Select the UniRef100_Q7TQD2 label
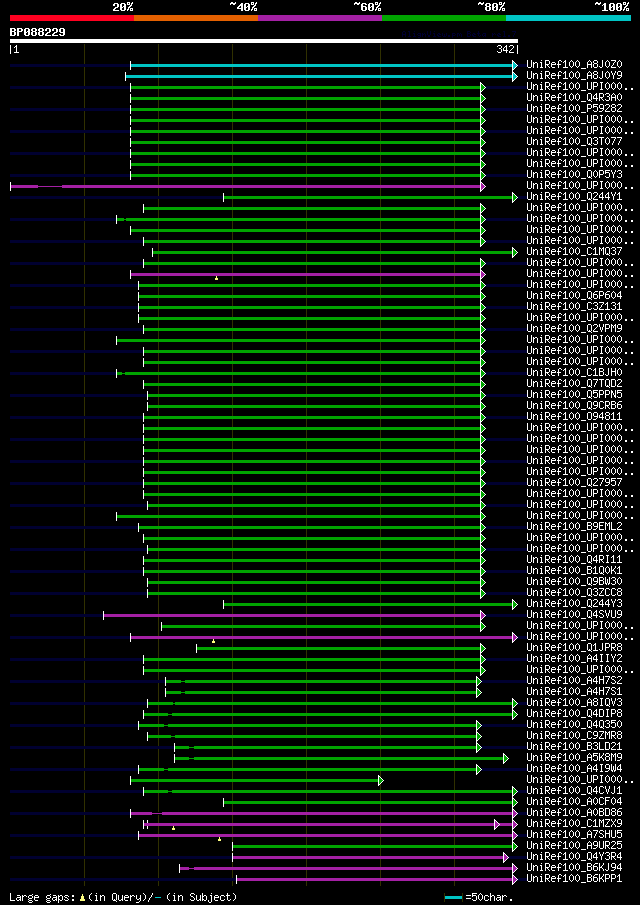Viewport: 640px width, 905px height. 574,384
